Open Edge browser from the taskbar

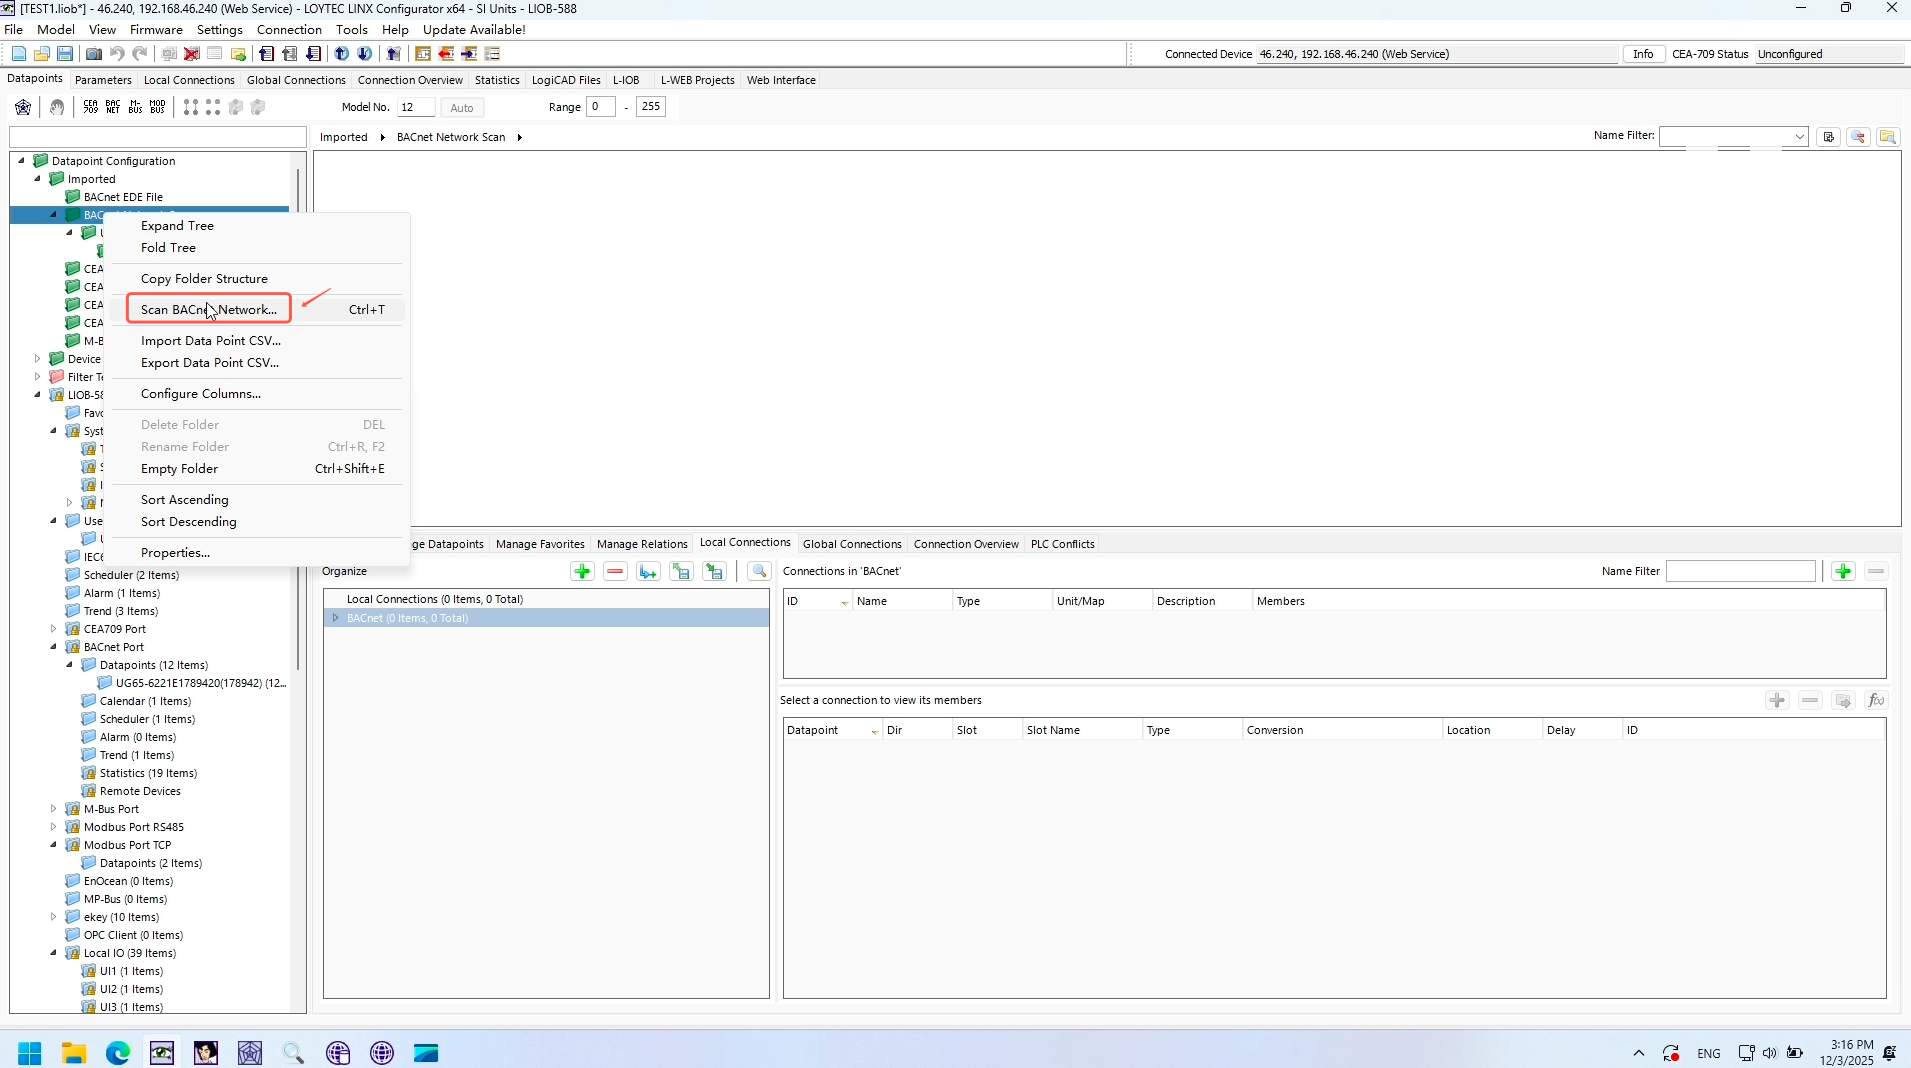pos(118,1053)
